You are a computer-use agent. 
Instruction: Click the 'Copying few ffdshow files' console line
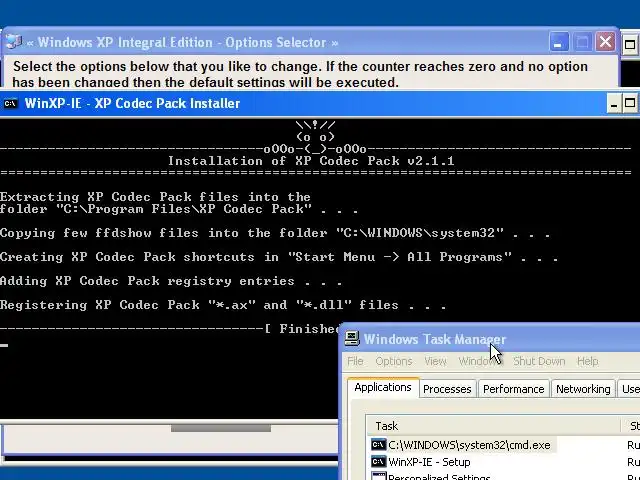point(275,233)
